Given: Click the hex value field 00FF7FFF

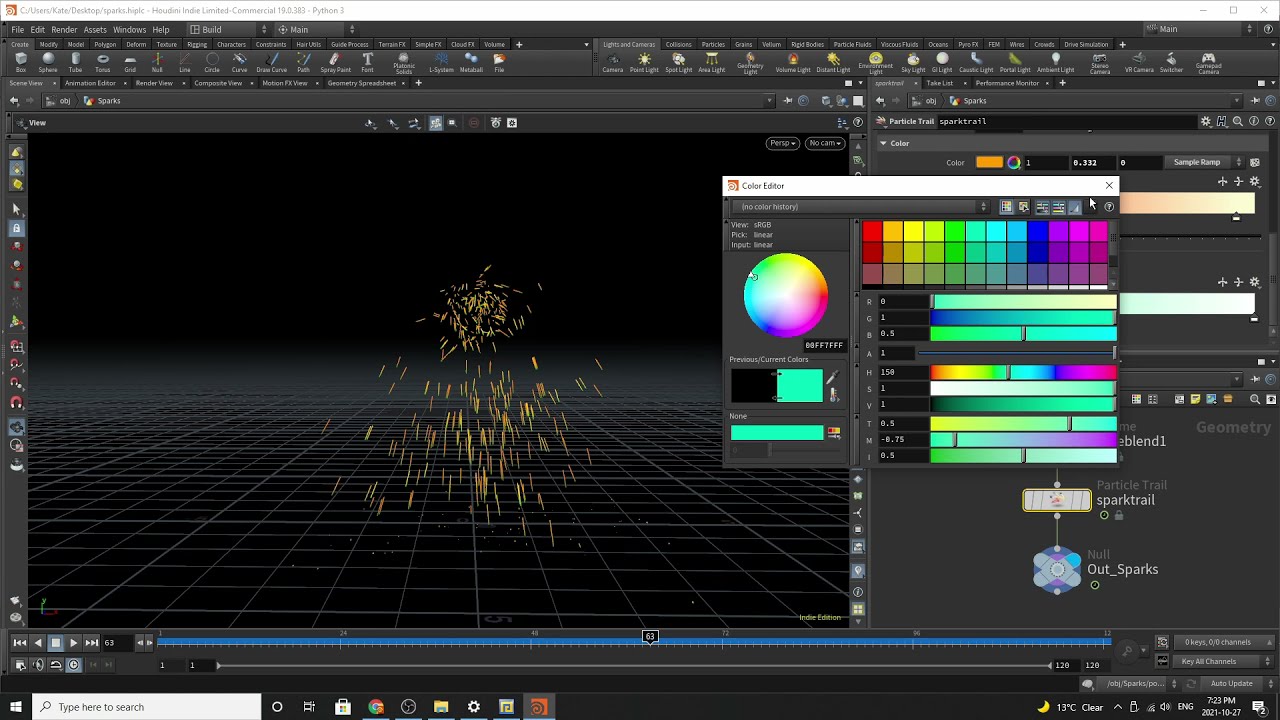Looking at the screenshot, I should point(824,345).
